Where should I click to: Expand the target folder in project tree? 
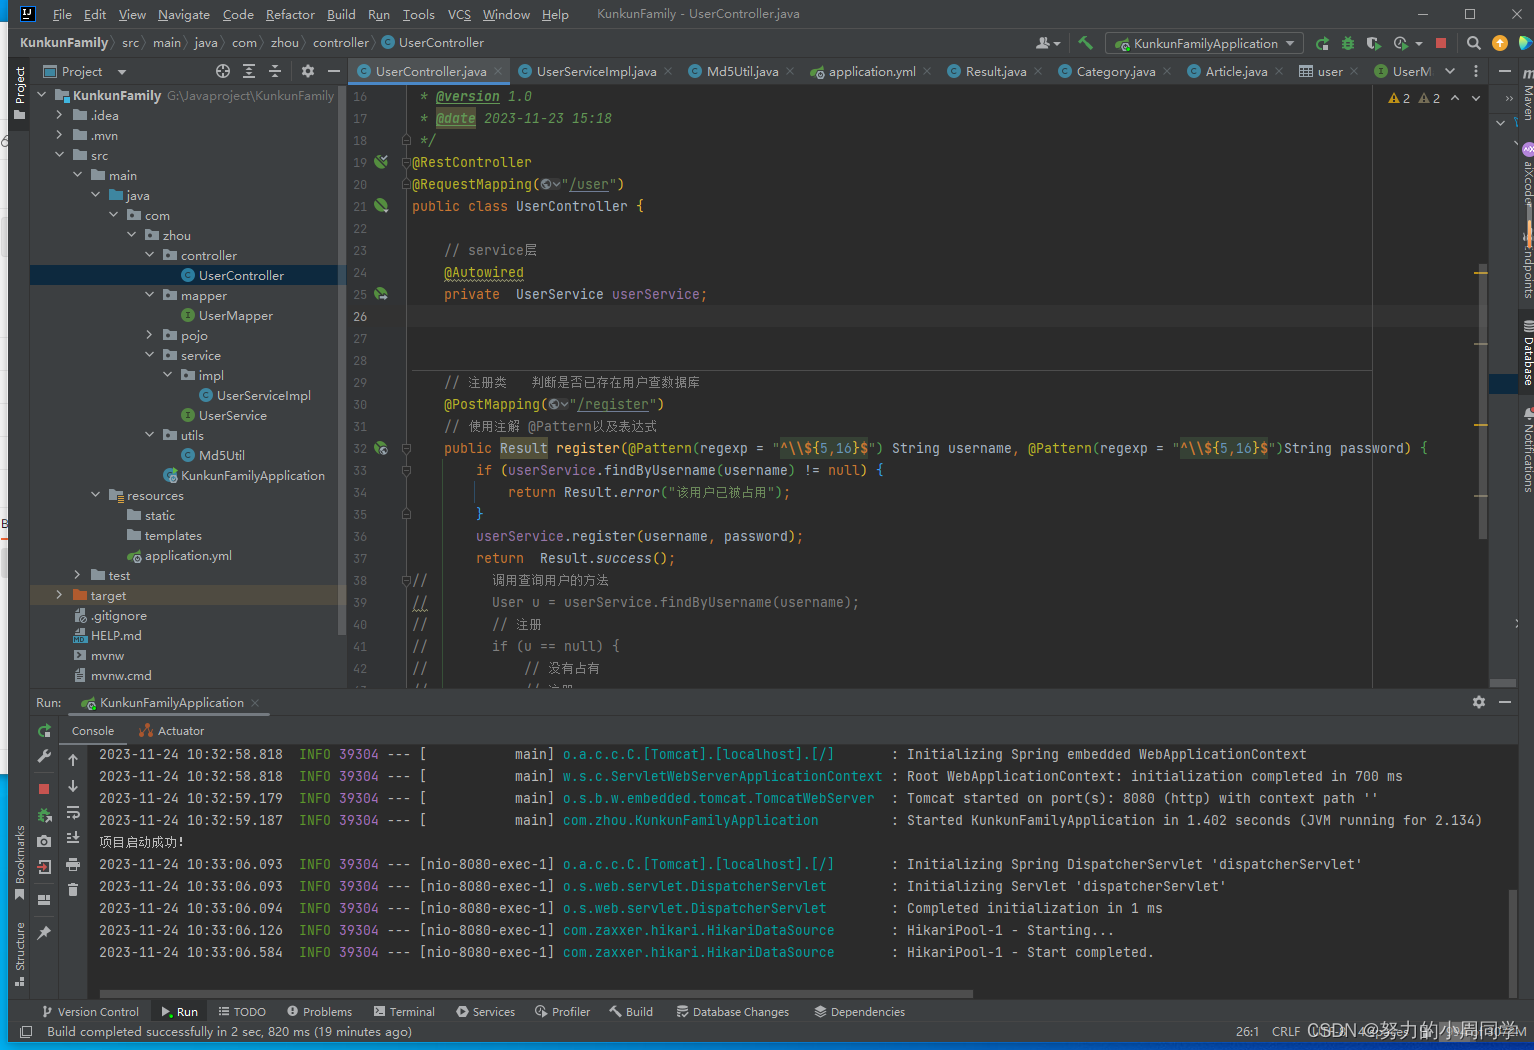[x=60, y=595]
